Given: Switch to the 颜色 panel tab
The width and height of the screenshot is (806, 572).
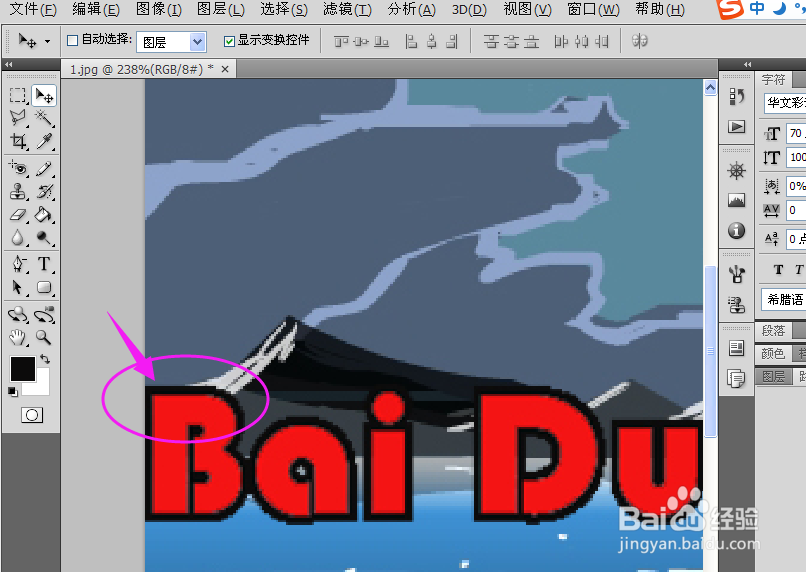Looking at the screenshot, I should (x=773, y=353).
